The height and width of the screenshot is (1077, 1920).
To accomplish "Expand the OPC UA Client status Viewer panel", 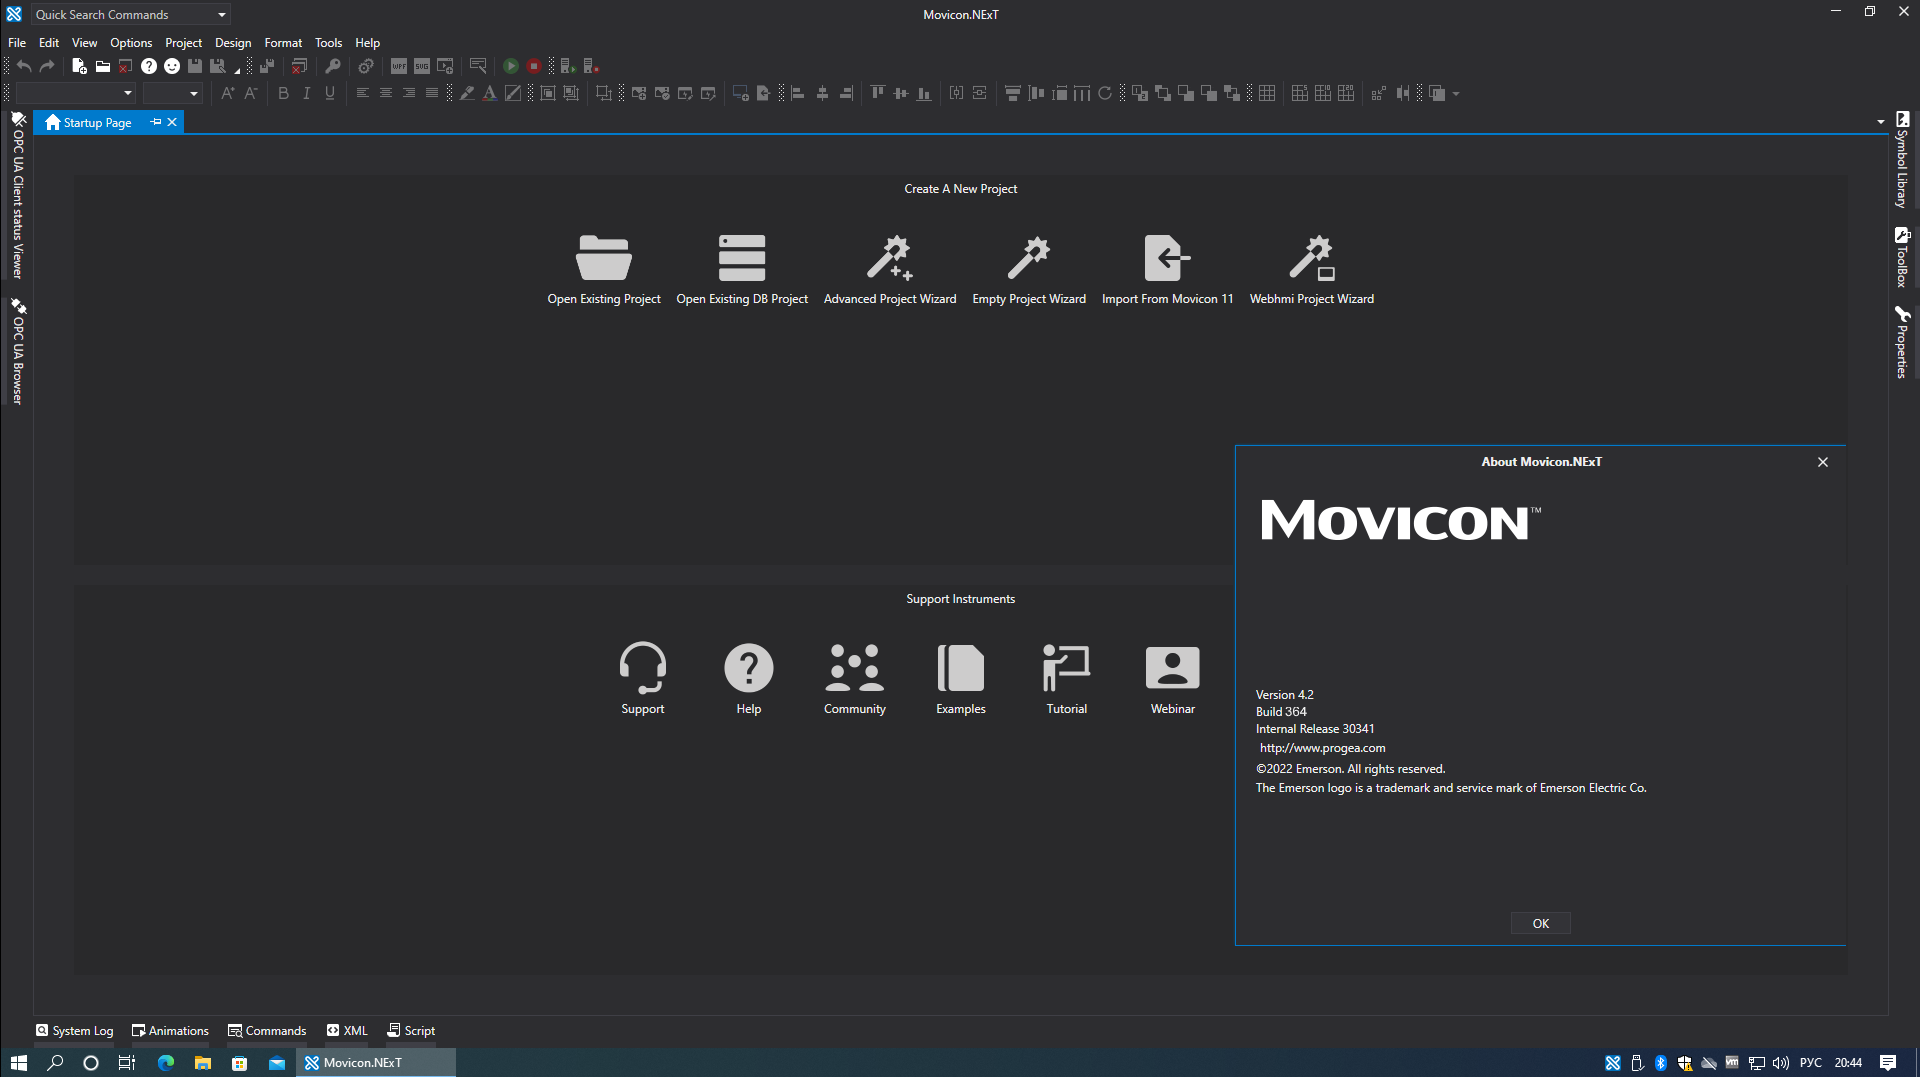I will pos(18,195).
